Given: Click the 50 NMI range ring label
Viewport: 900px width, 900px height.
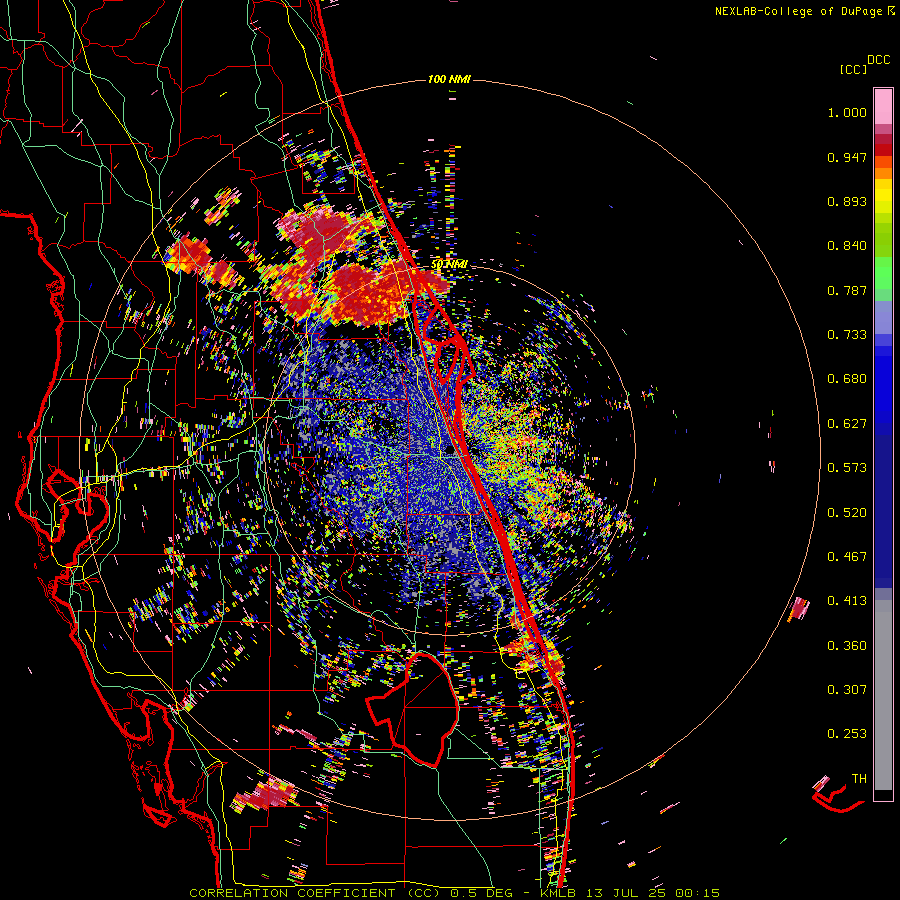Looking at the screenshot, I should tap(449, 264).
